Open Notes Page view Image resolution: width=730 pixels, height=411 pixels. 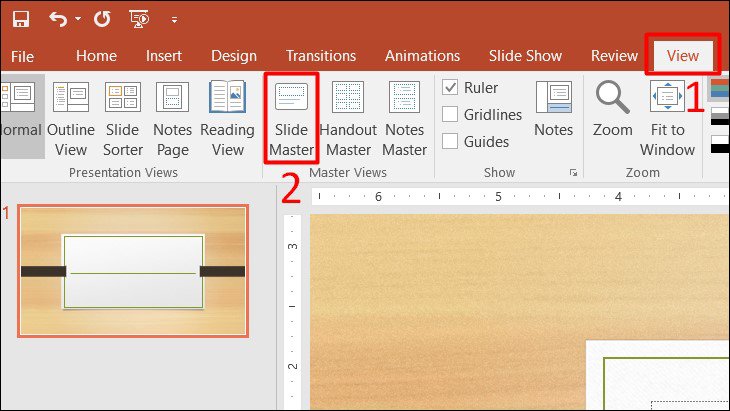(172, 118)
